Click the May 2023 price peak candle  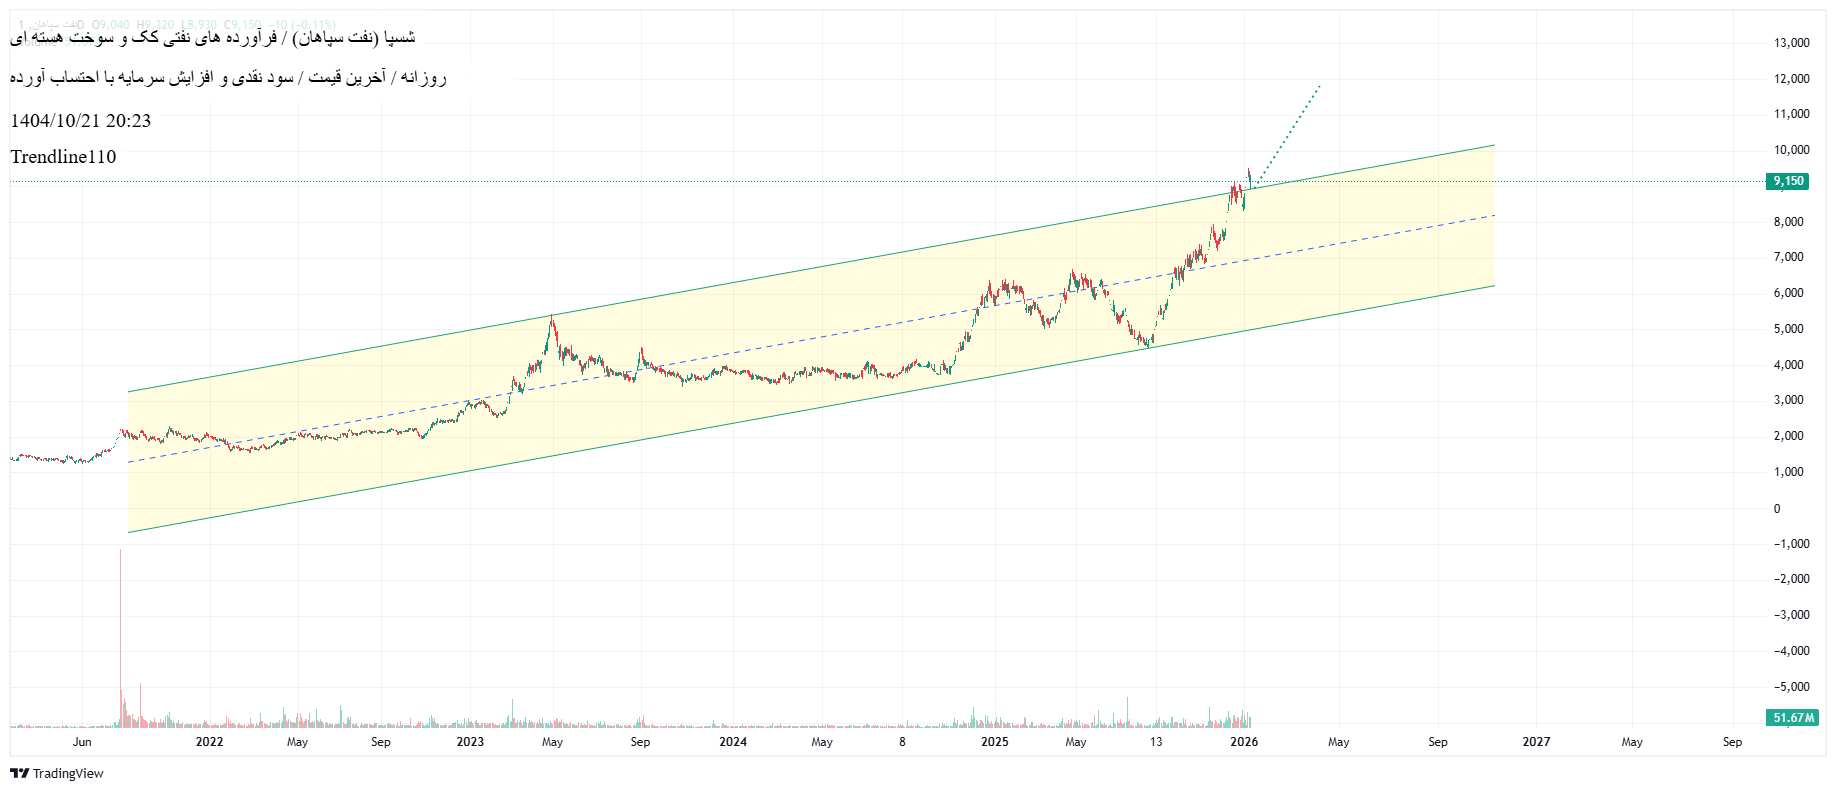point(551,319)
